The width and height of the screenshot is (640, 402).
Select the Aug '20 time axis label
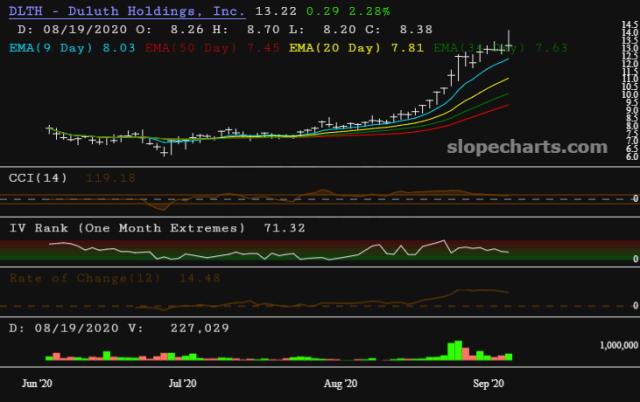(340, 384)
